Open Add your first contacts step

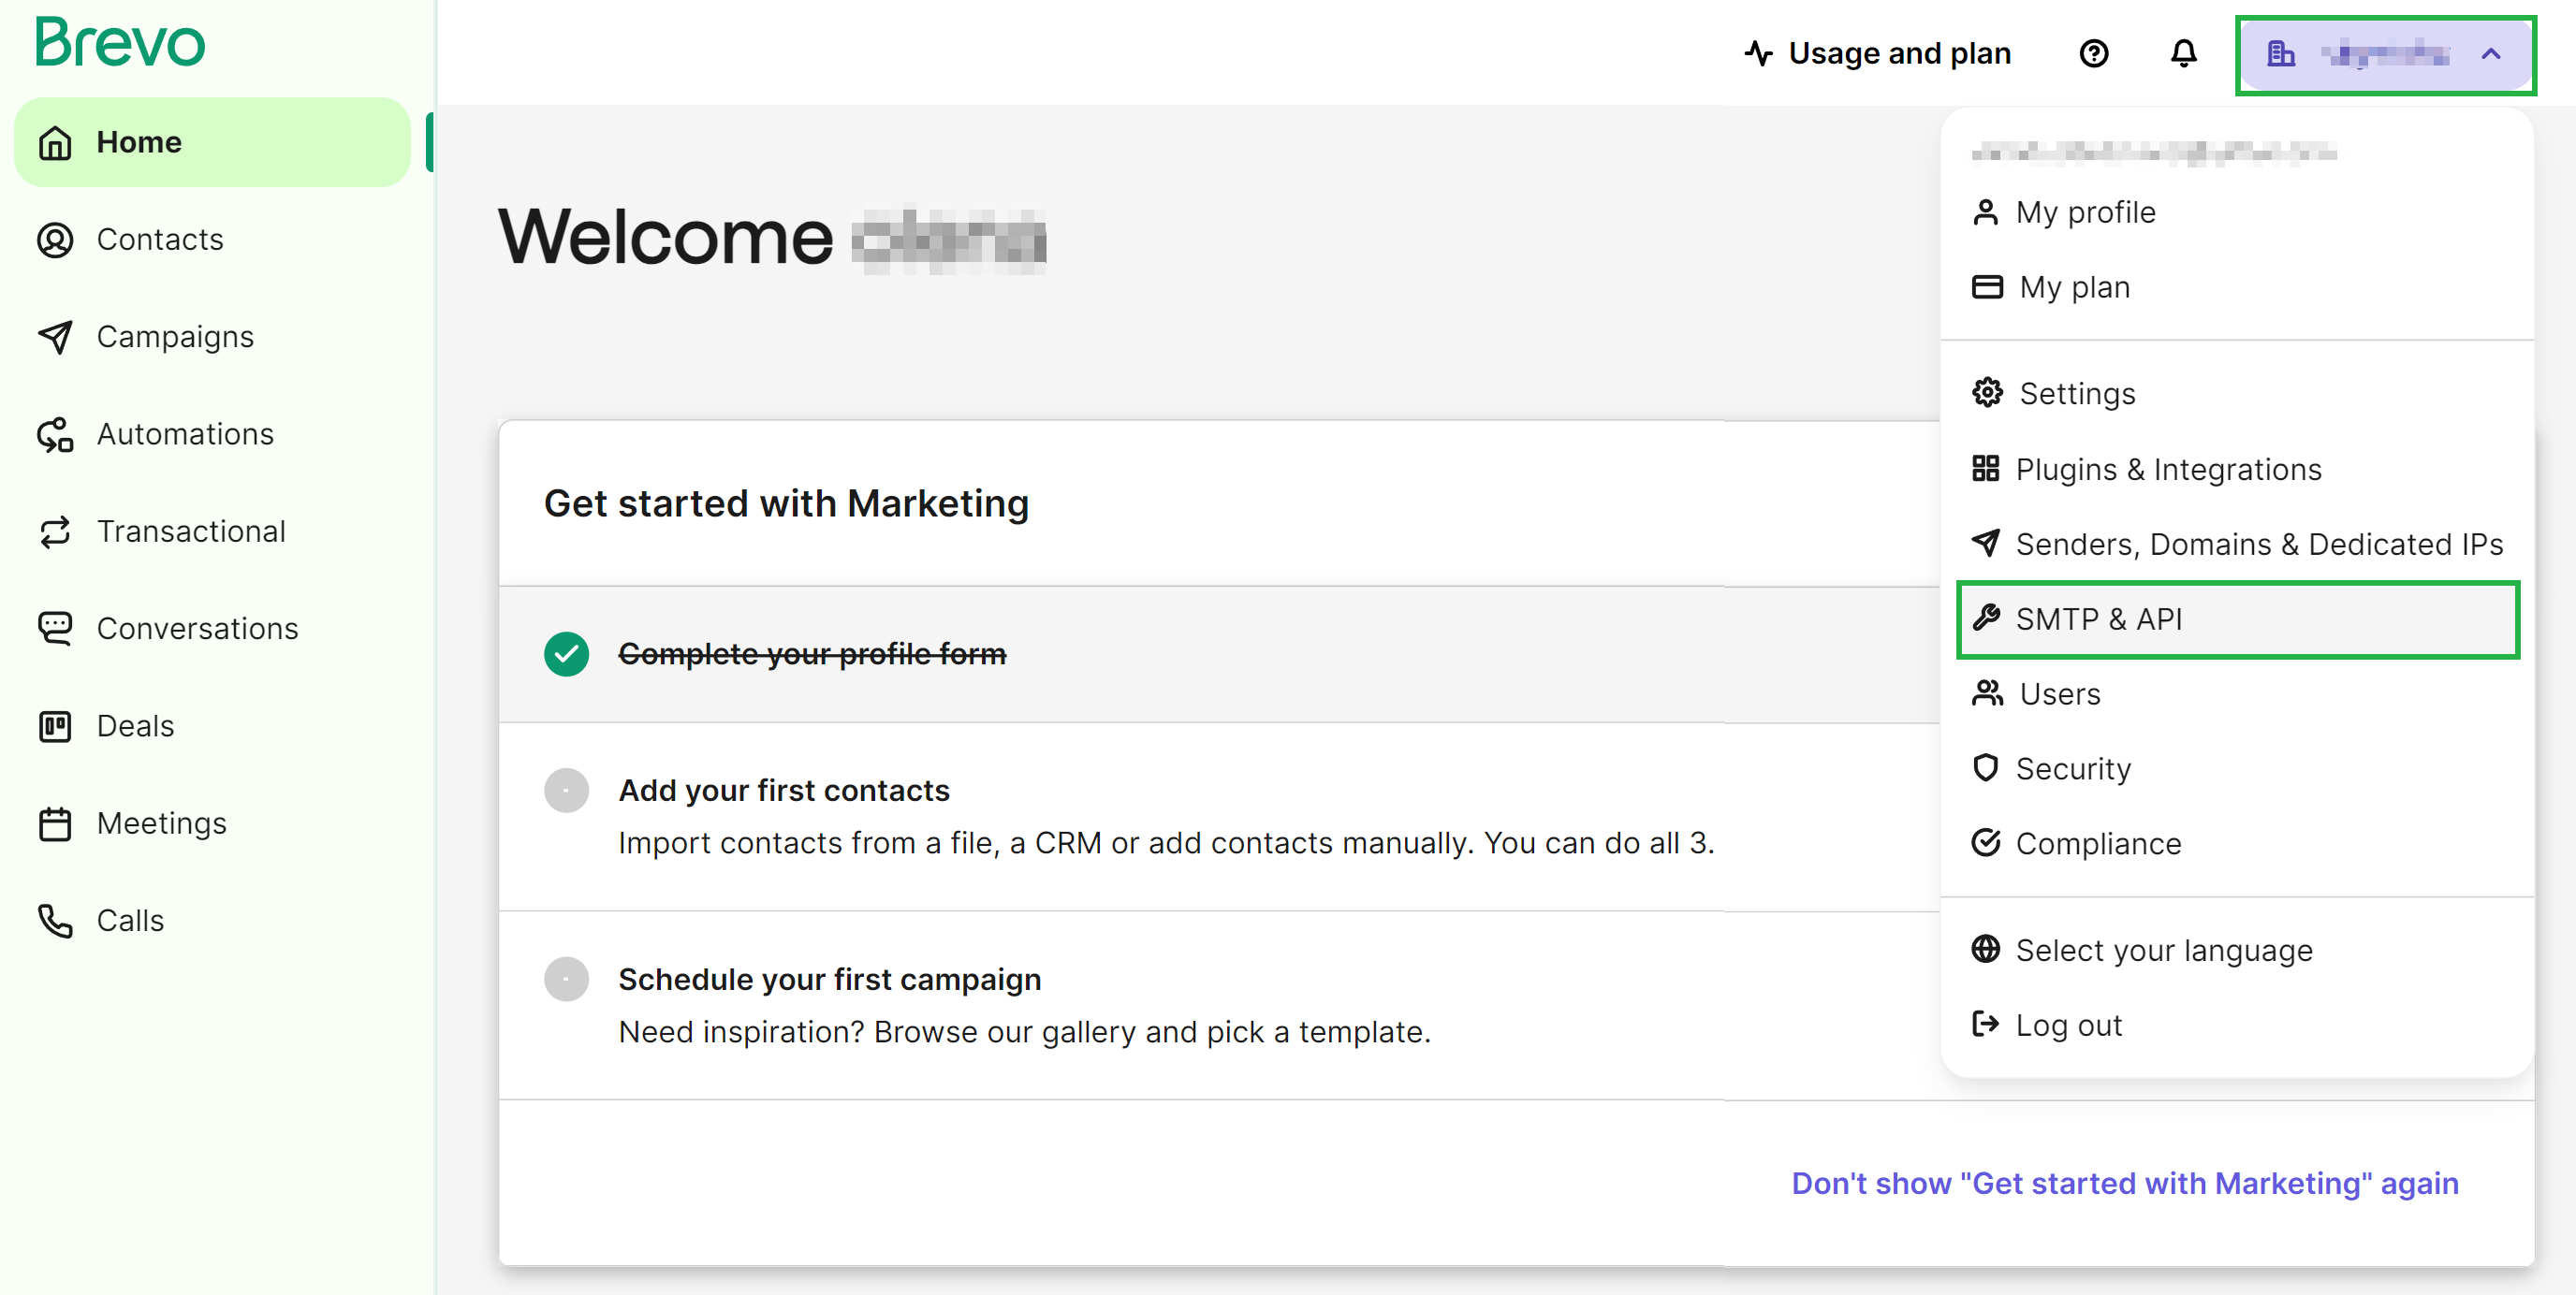click(x=783, y=790)
